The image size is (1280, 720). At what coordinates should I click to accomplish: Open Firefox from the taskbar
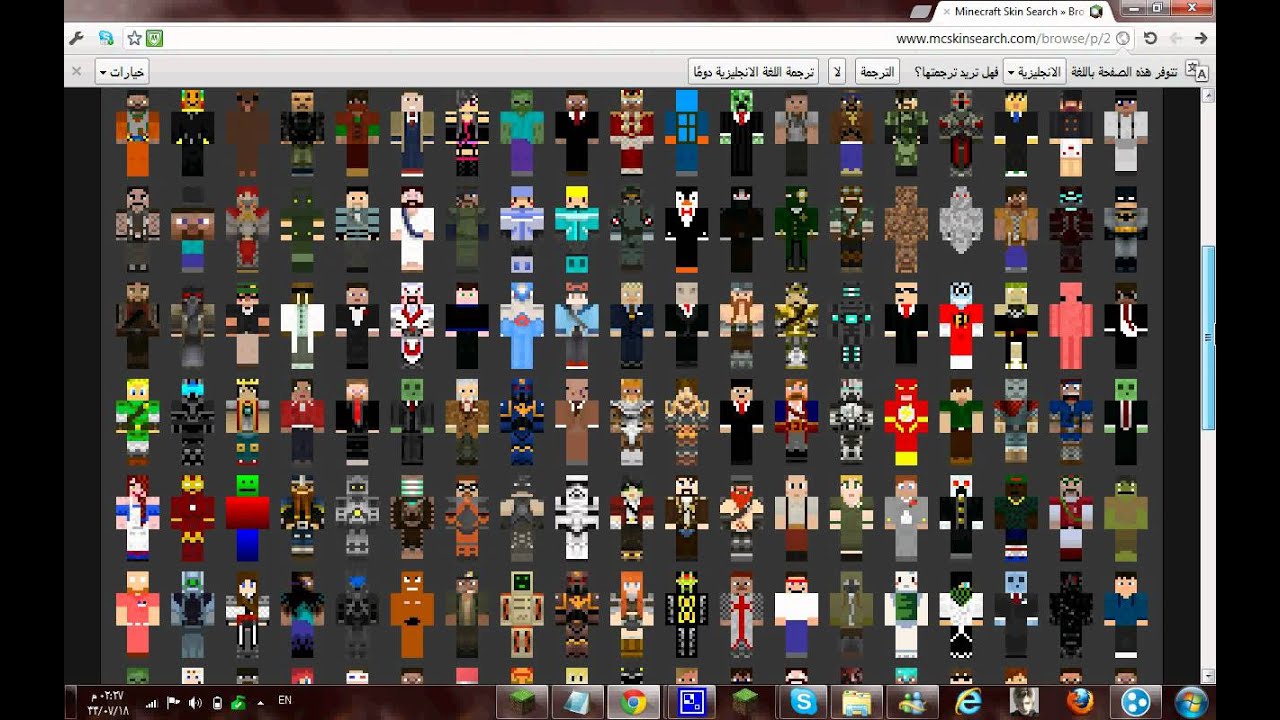pyautogui.click(x=1078, y=701)
